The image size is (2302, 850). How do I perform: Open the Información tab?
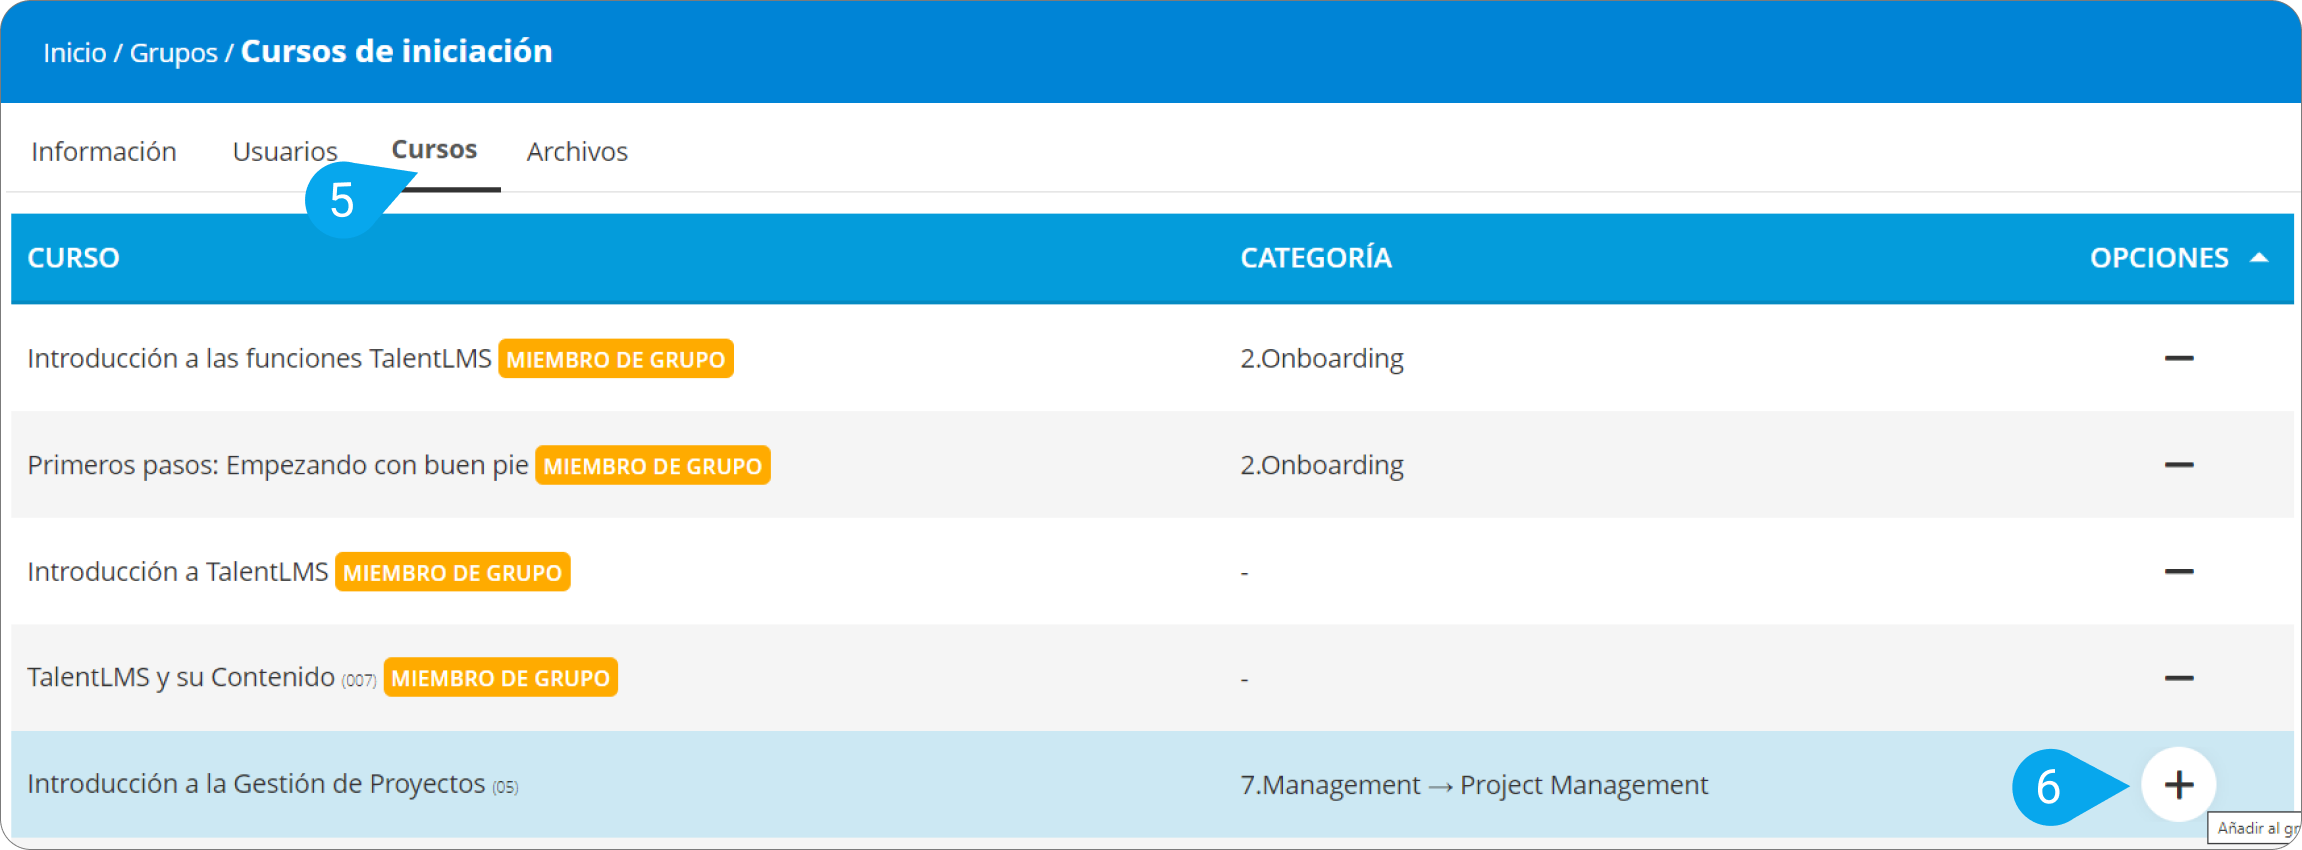click(x=104, y=152)
